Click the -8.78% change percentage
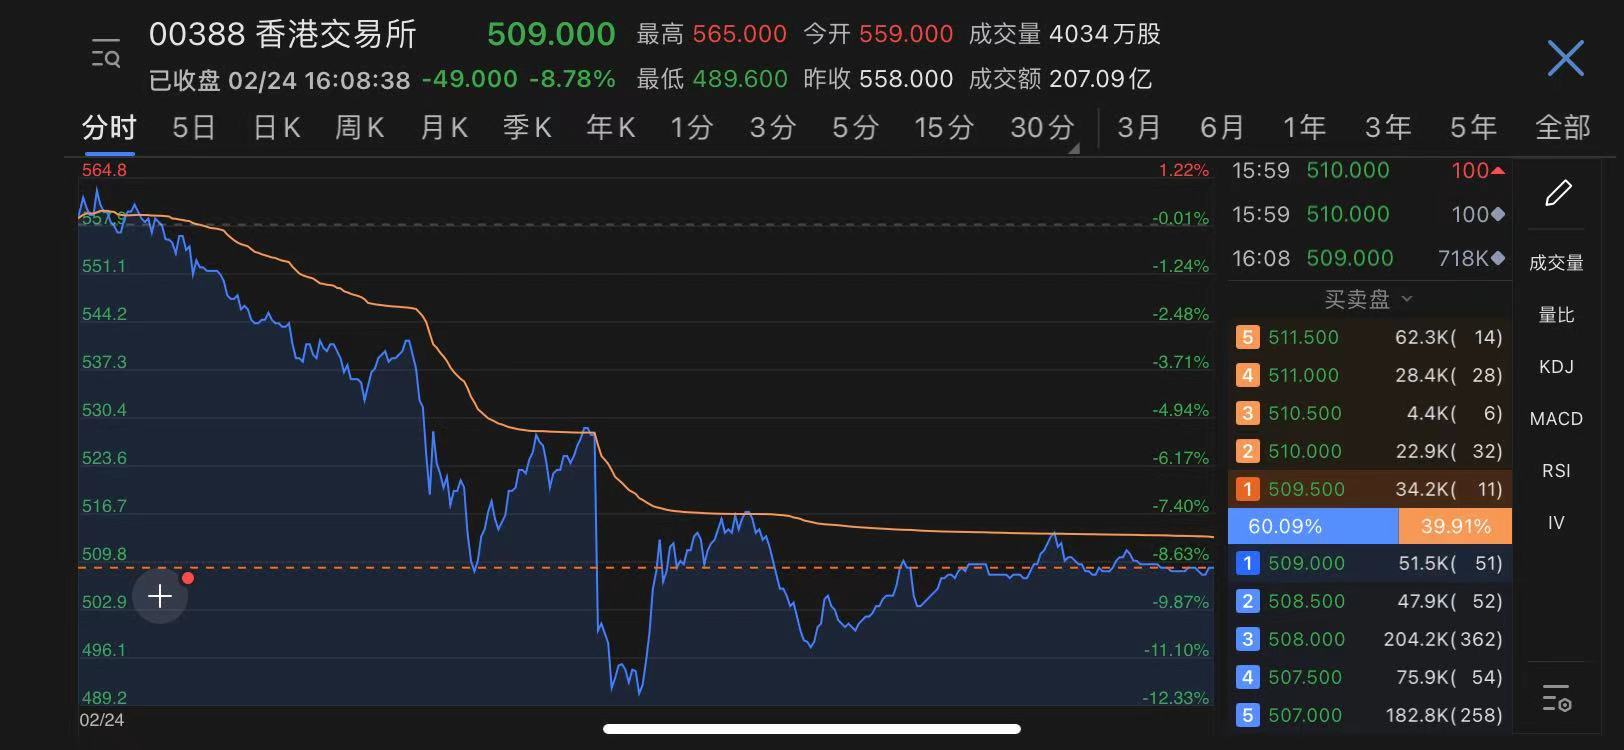 [572, 79]
